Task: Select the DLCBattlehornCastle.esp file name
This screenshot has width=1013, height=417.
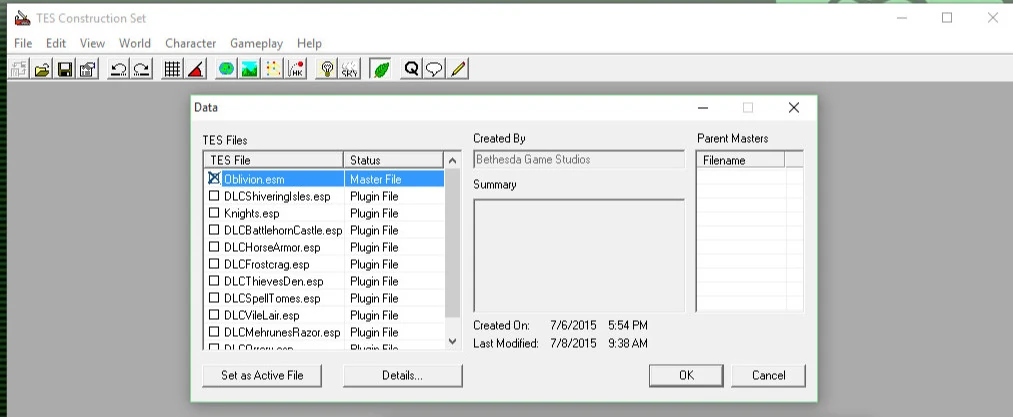Action: click(283, 230)
